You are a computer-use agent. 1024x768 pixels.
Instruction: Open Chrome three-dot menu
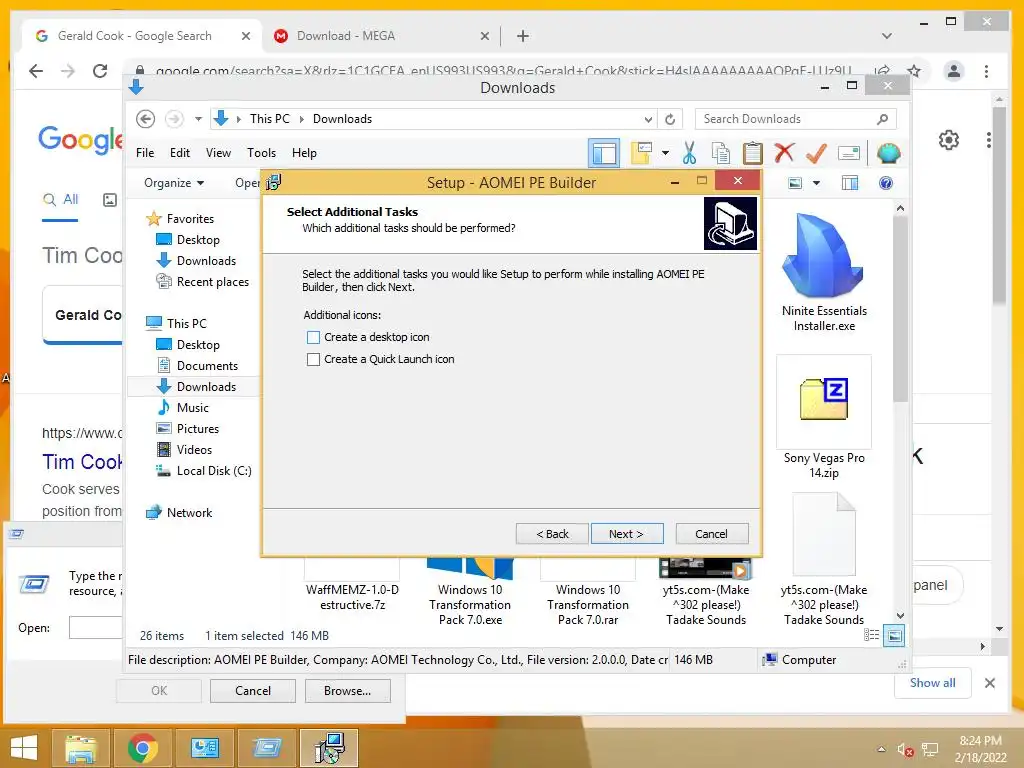coord(986,71)
